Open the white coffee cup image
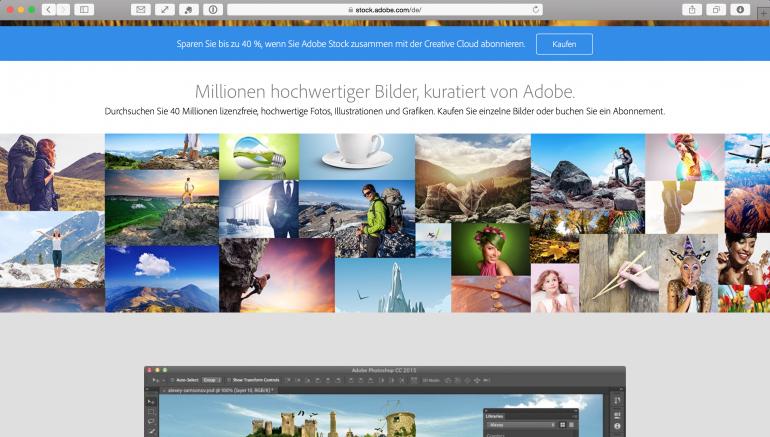770x437 pixels. click(357, 157)
